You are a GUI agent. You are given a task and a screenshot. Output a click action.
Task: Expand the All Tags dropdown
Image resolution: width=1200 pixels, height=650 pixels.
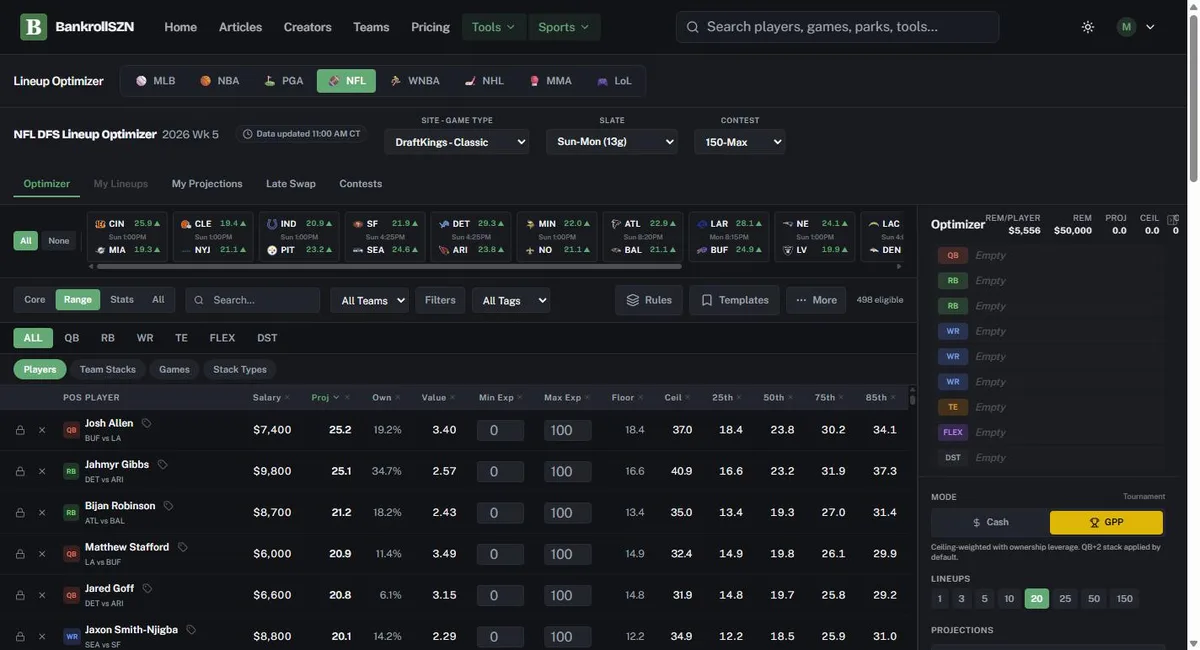[x=511, y=300]
